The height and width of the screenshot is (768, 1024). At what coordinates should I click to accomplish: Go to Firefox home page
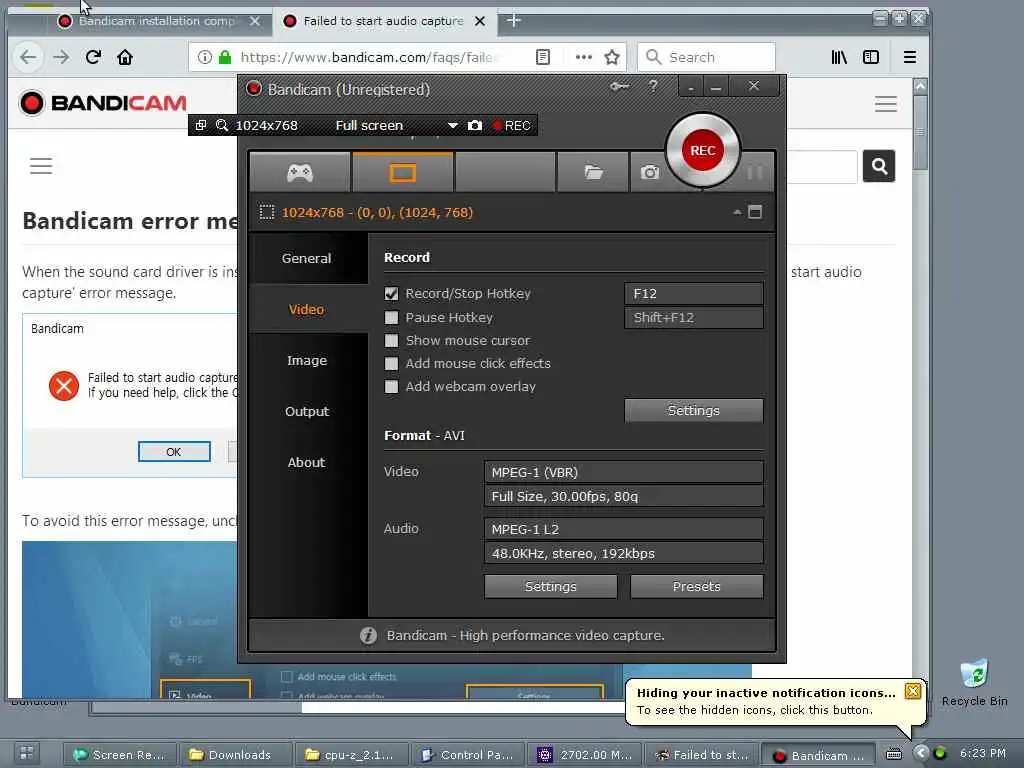125,57
